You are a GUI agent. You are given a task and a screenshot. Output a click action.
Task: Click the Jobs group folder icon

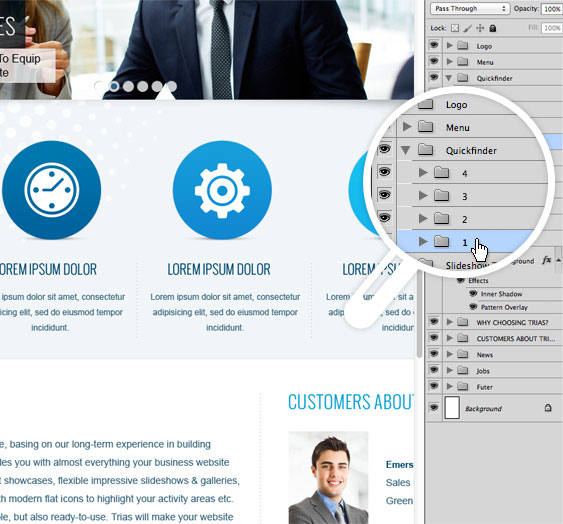(x=462, y=370)
